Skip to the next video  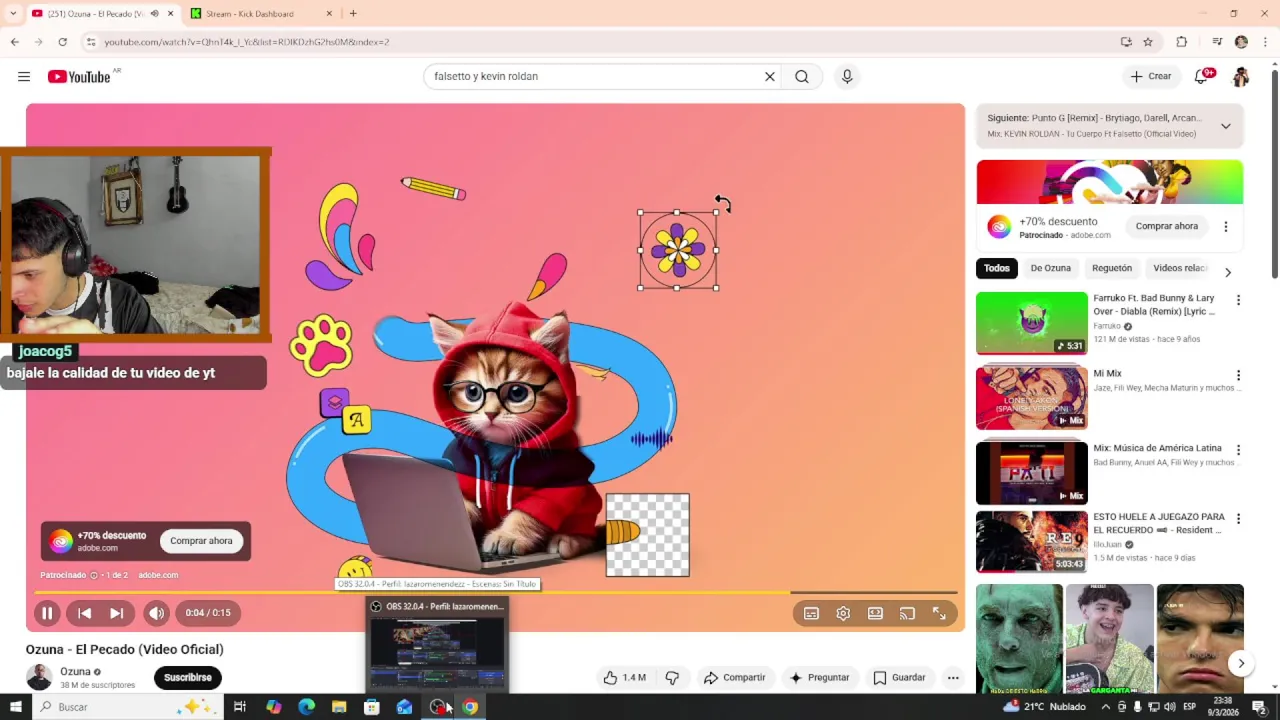(x=117, y=613)
